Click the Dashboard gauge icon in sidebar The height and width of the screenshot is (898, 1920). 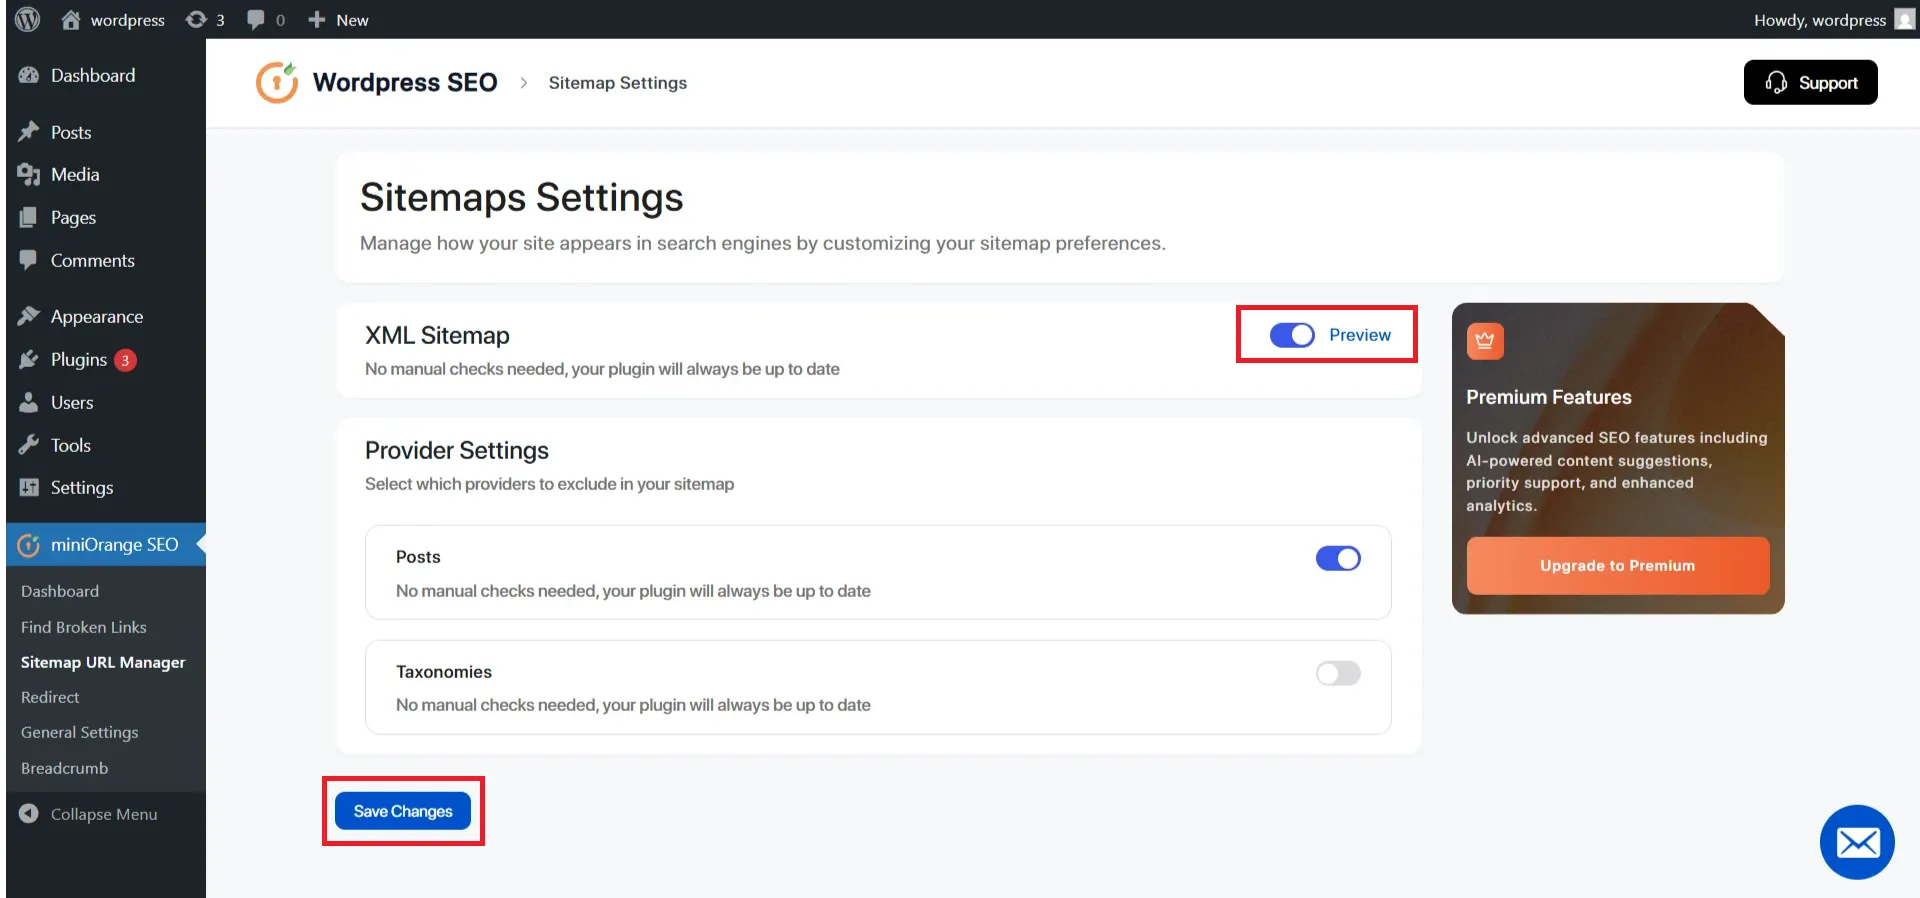tap(29, 75)
